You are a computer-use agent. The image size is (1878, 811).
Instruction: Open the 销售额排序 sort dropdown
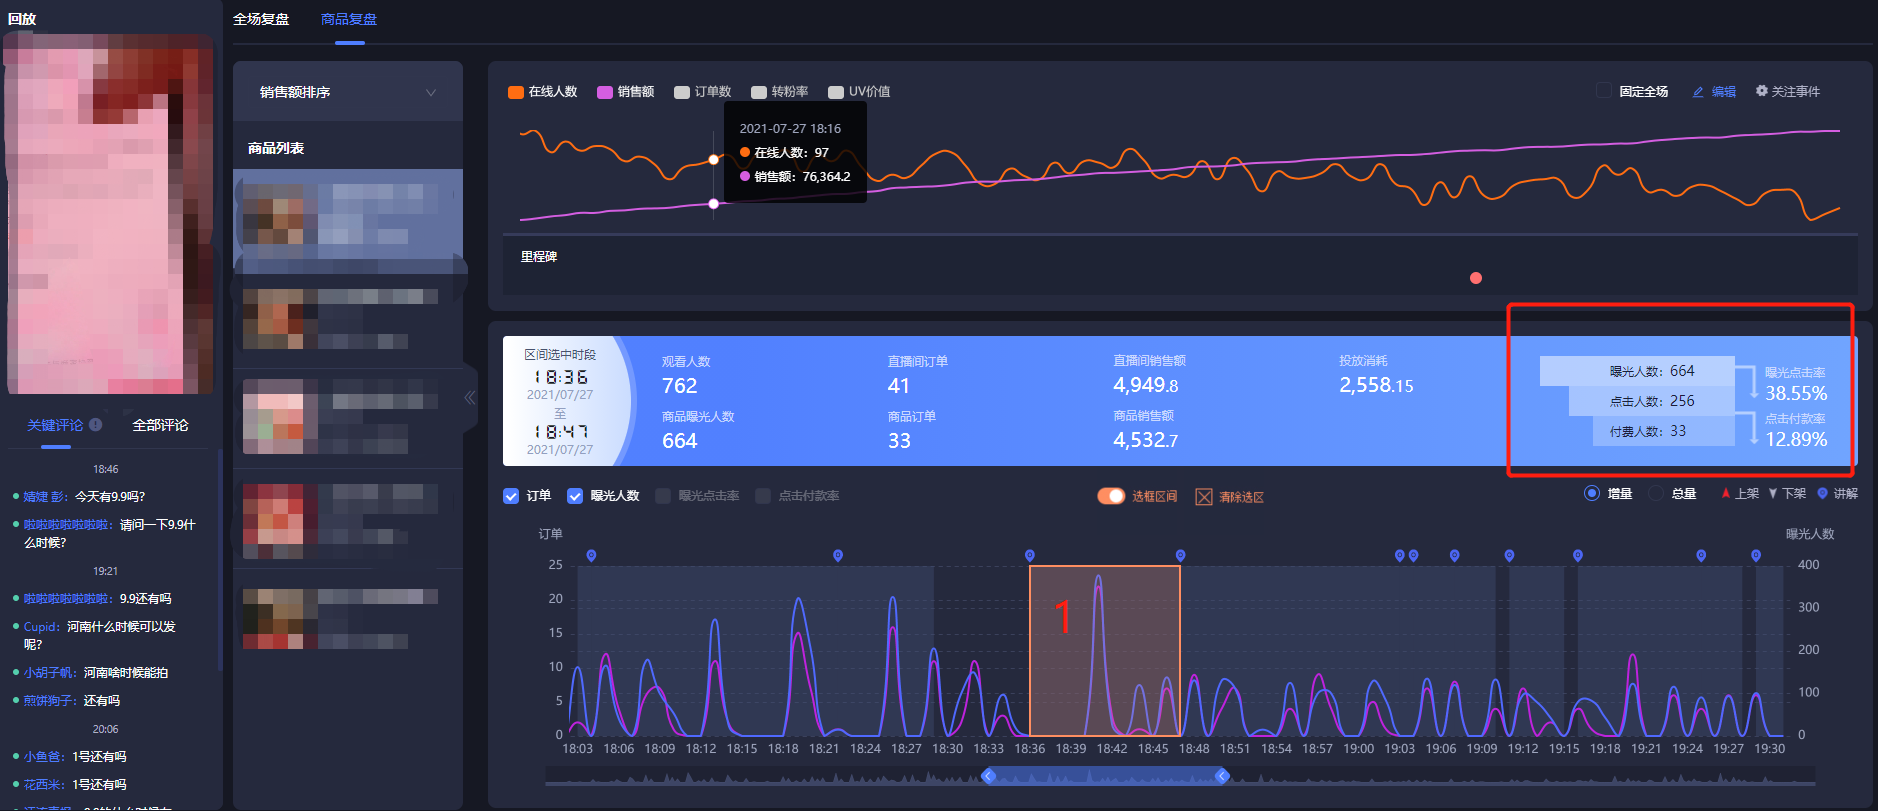(348, 92)
